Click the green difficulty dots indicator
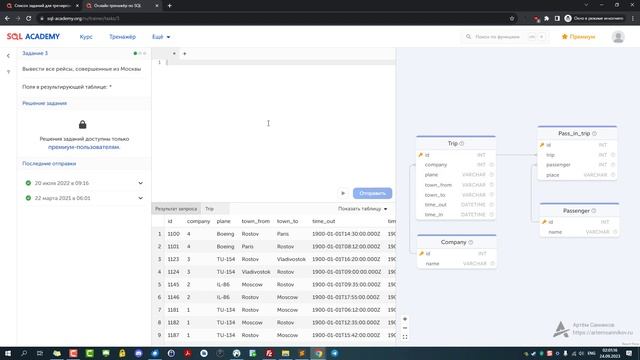640x360 pixels. pos(140,53)
